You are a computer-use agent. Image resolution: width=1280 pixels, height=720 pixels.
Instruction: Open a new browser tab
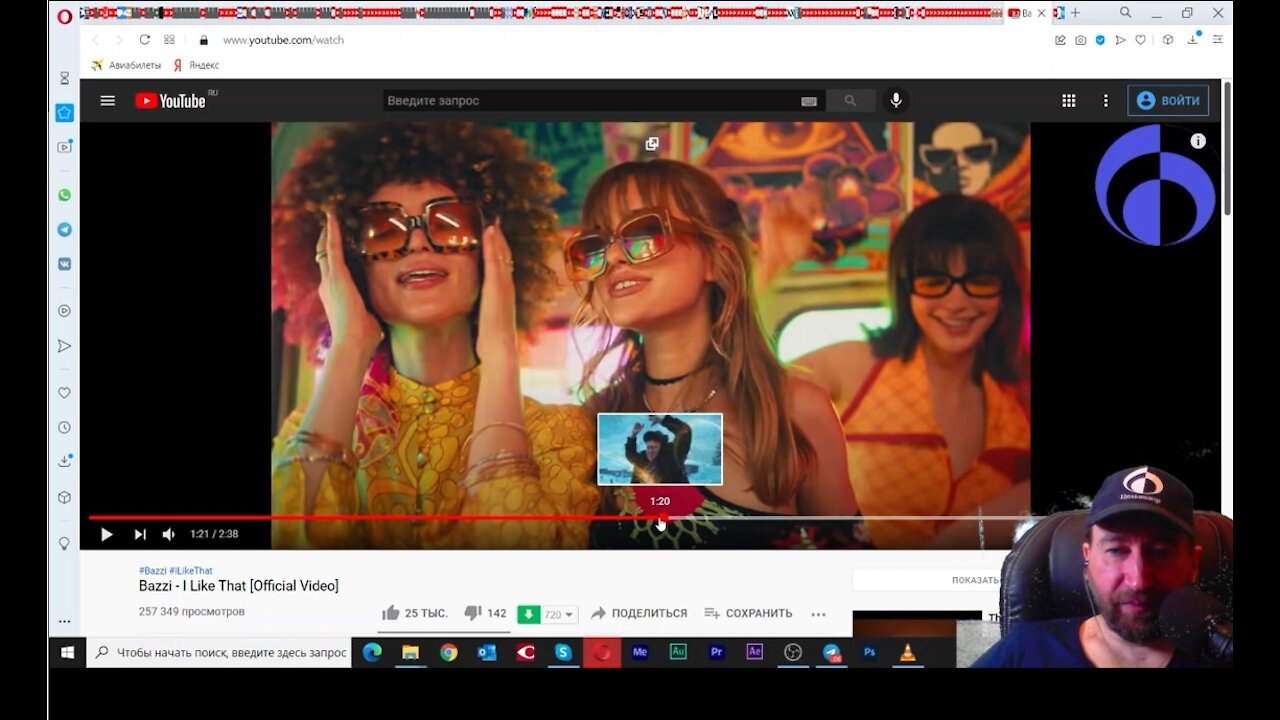[1075, 13]
